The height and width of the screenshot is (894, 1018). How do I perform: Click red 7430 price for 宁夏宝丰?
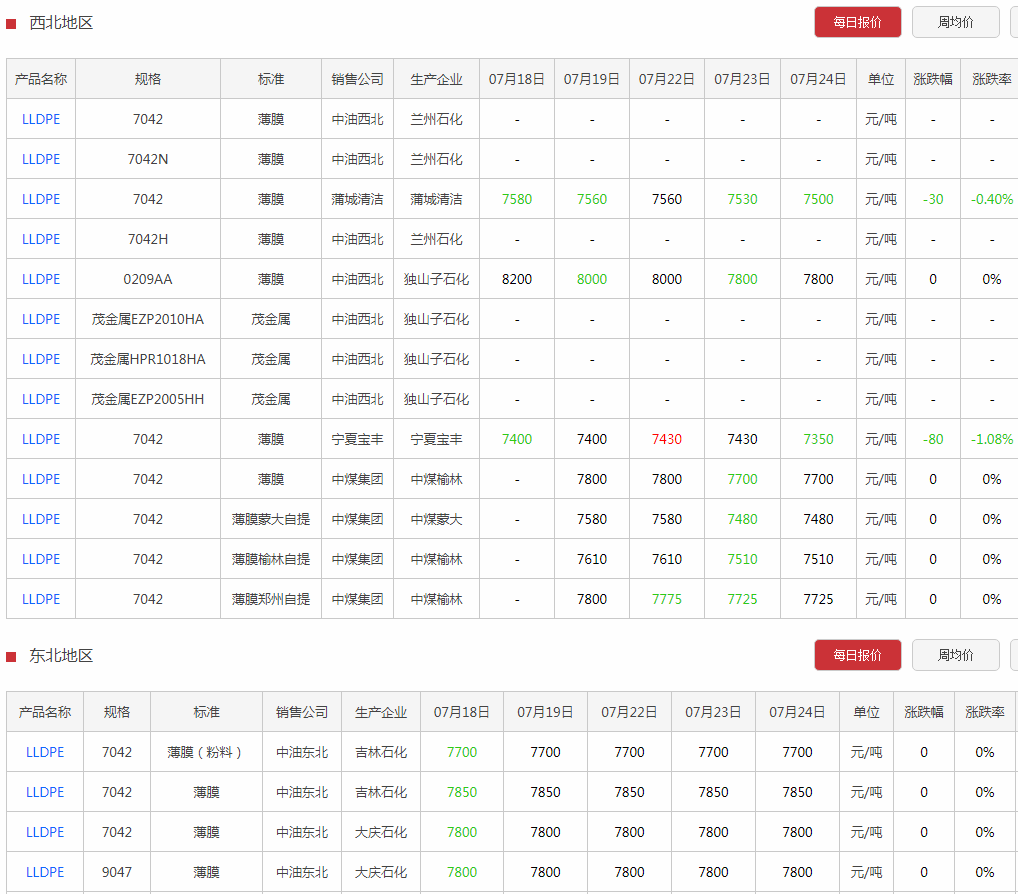667,440
